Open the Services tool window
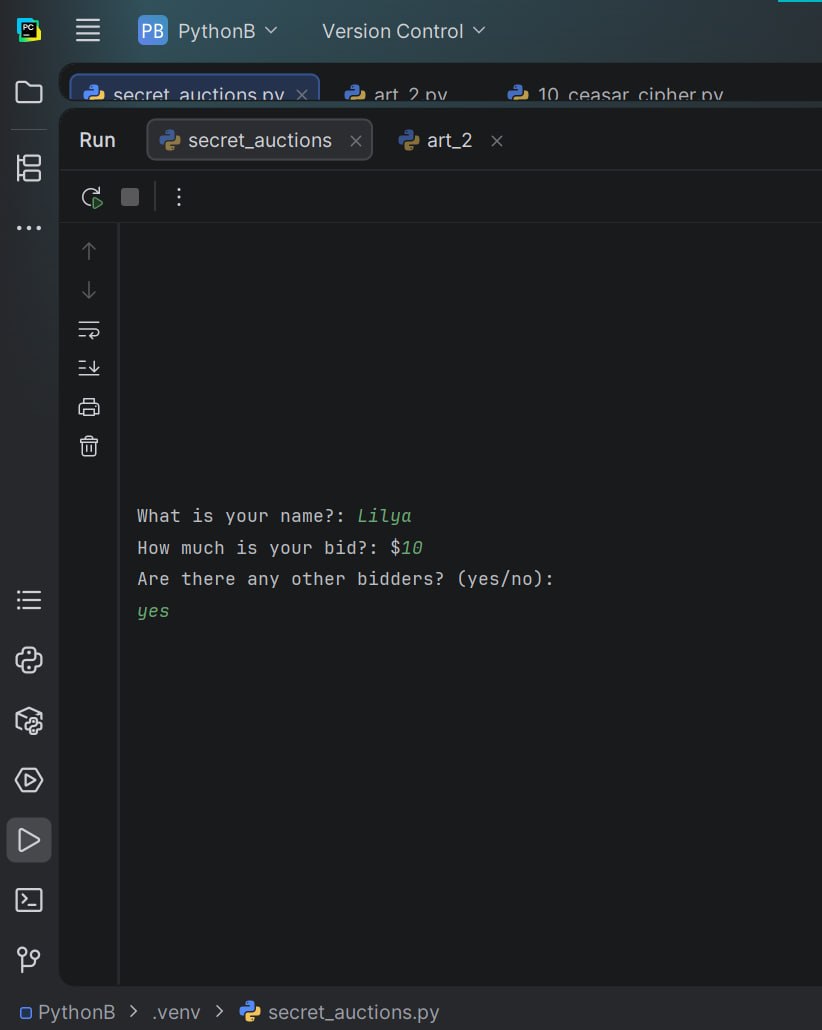Screen dimensions: 822x1030 click(29, 780)
